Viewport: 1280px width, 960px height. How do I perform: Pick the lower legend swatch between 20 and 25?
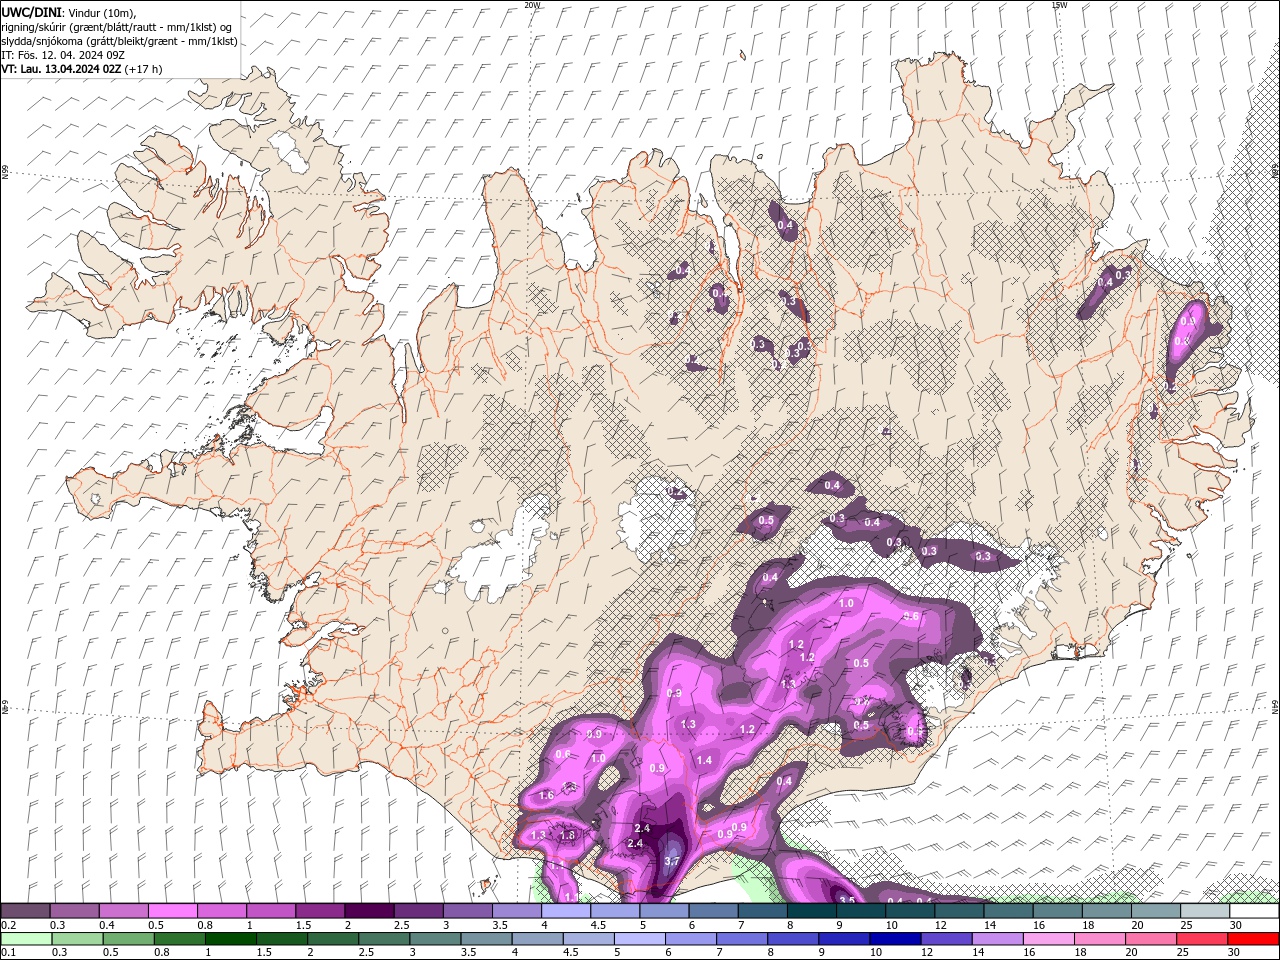1149,939
